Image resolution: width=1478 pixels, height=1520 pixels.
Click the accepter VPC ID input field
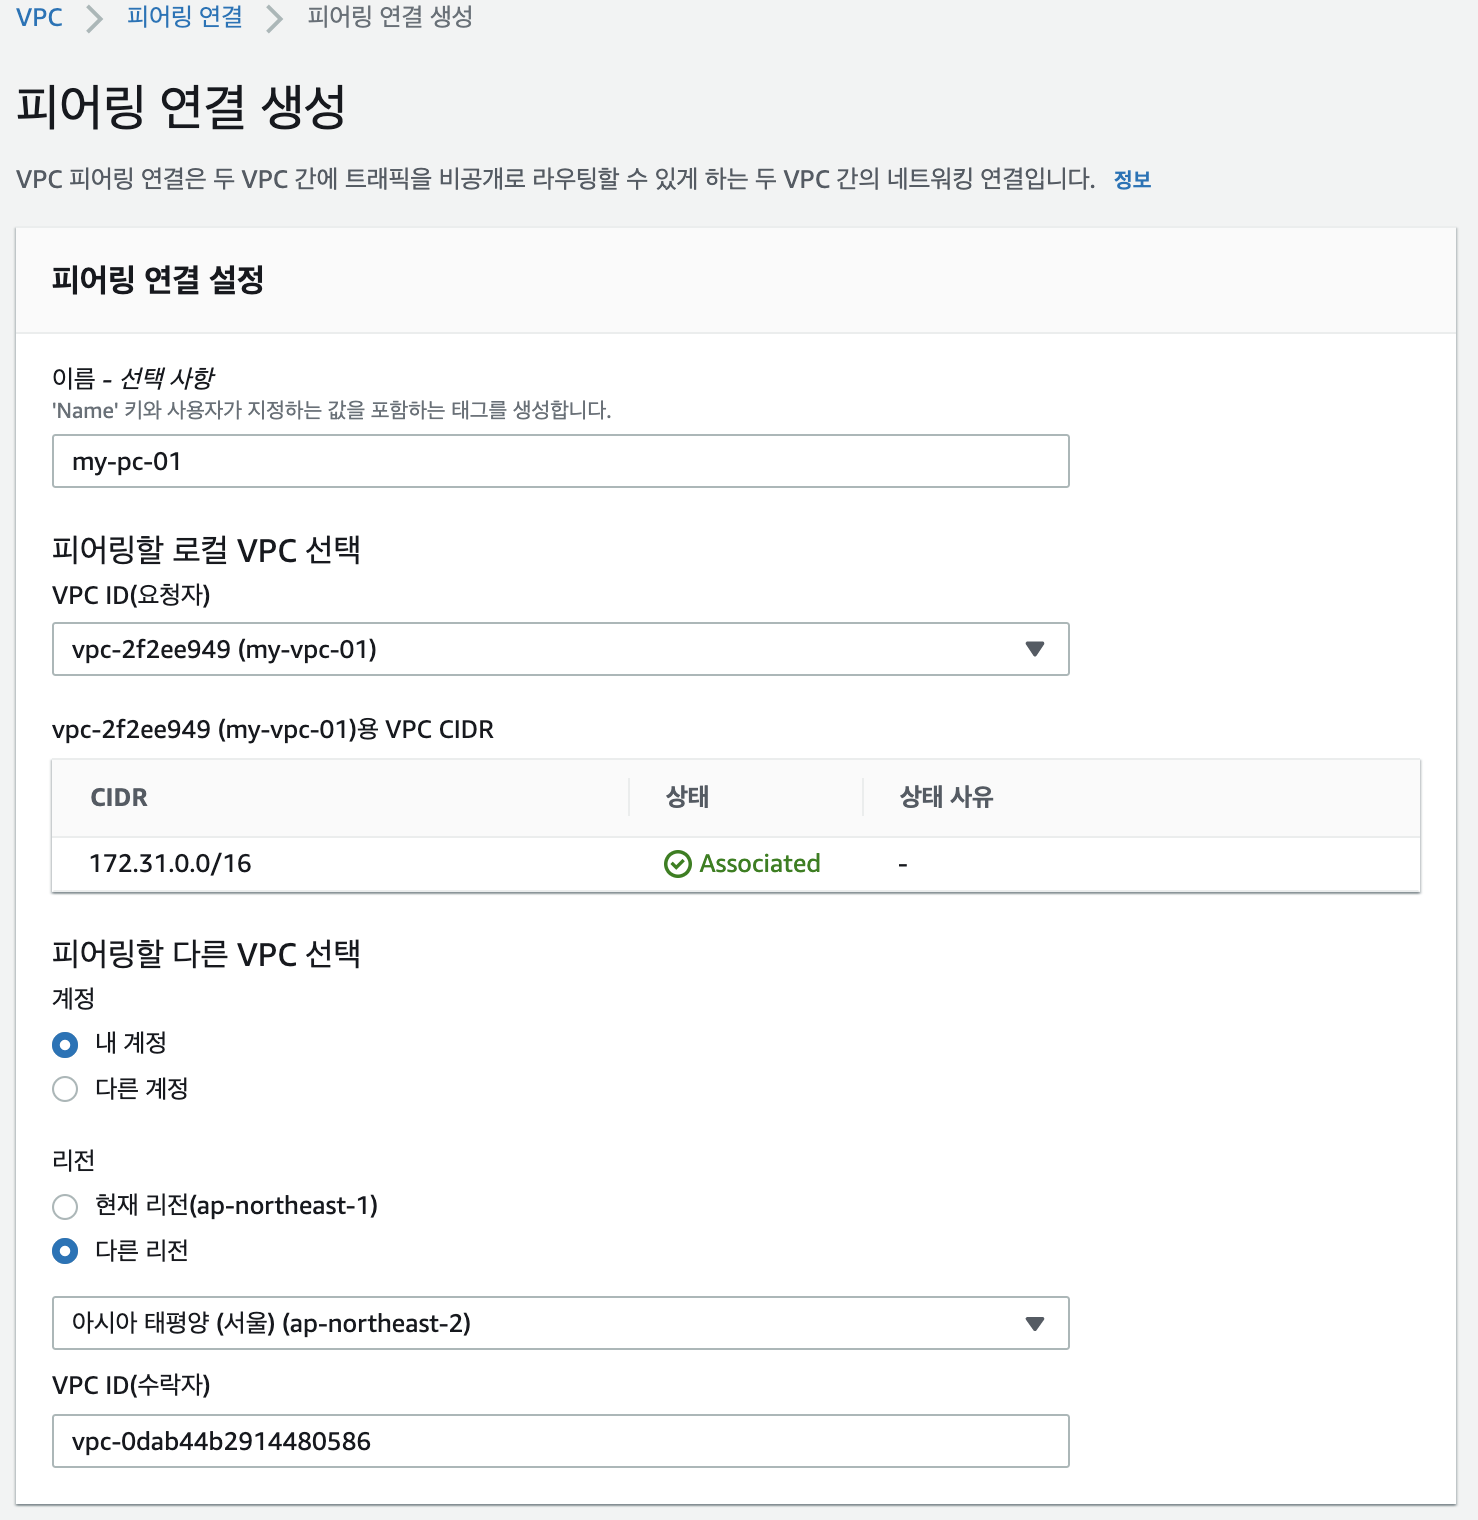coord(561,1441)
